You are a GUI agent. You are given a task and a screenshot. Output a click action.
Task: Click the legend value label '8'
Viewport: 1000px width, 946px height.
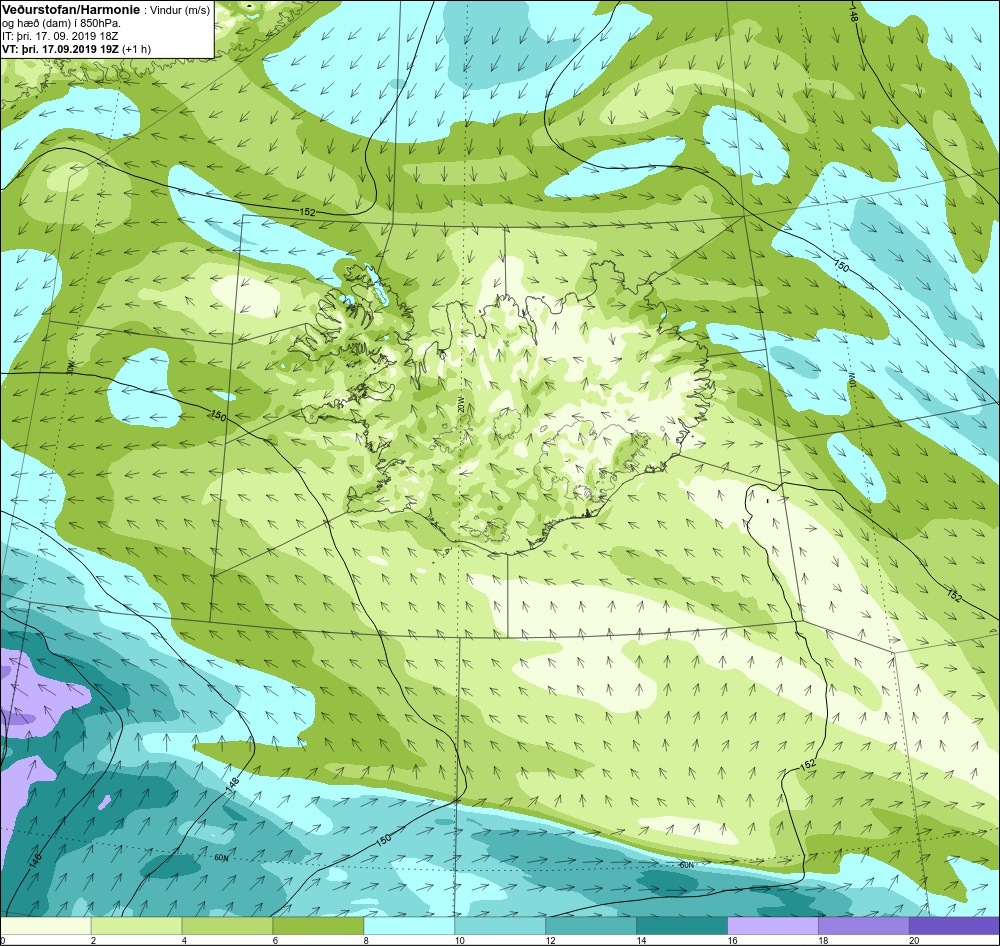click(x=366, y=940)
